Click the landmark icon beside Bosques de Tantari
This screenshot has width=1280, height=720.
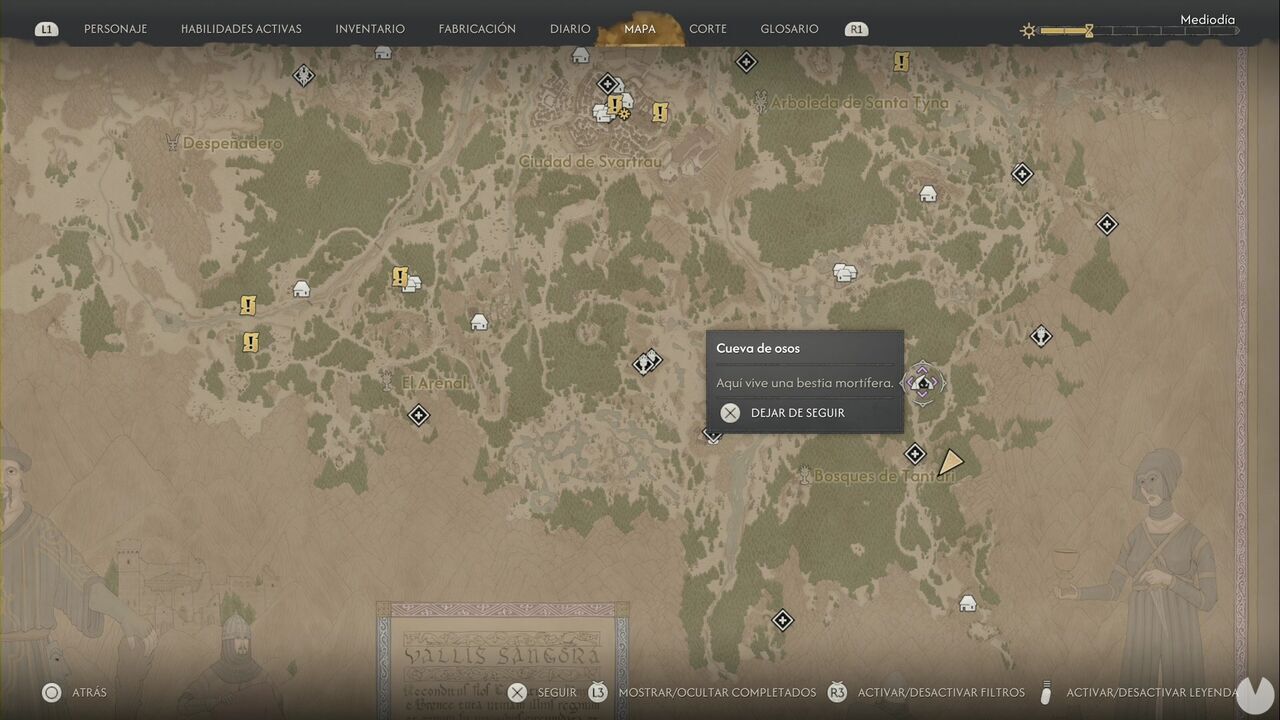804,476
